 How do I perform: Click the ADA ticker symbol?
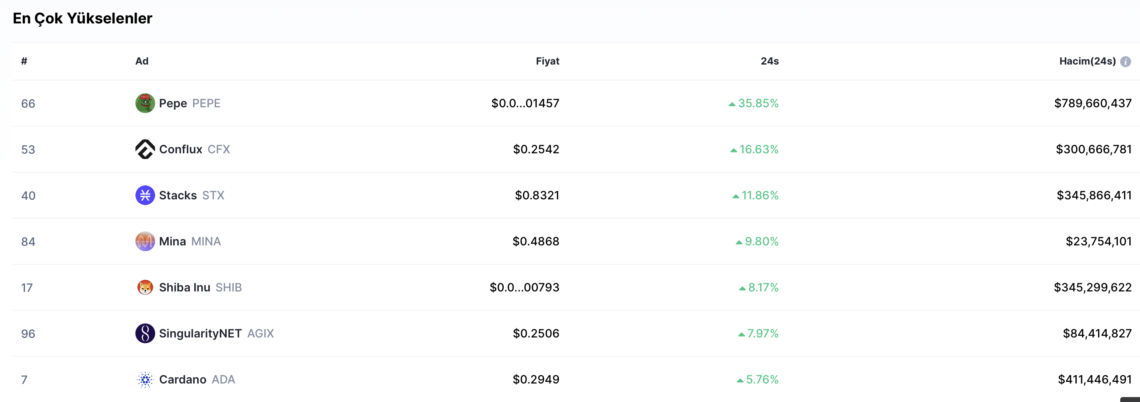223,379
